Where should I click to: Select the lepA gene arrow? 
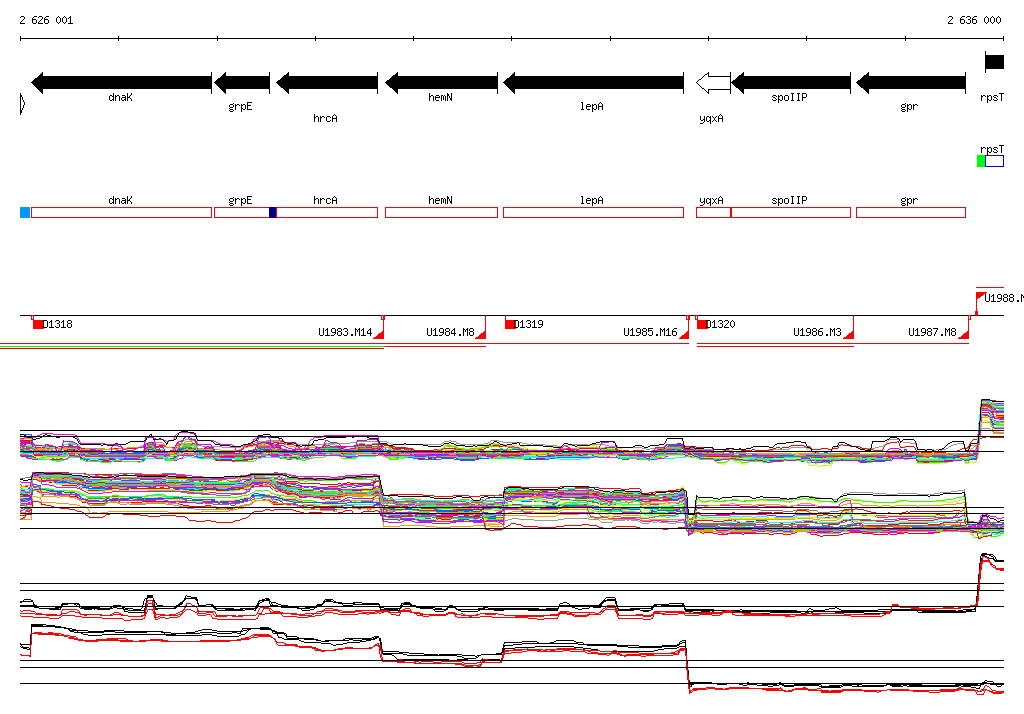pyautogui.click(x=593, y=83)
